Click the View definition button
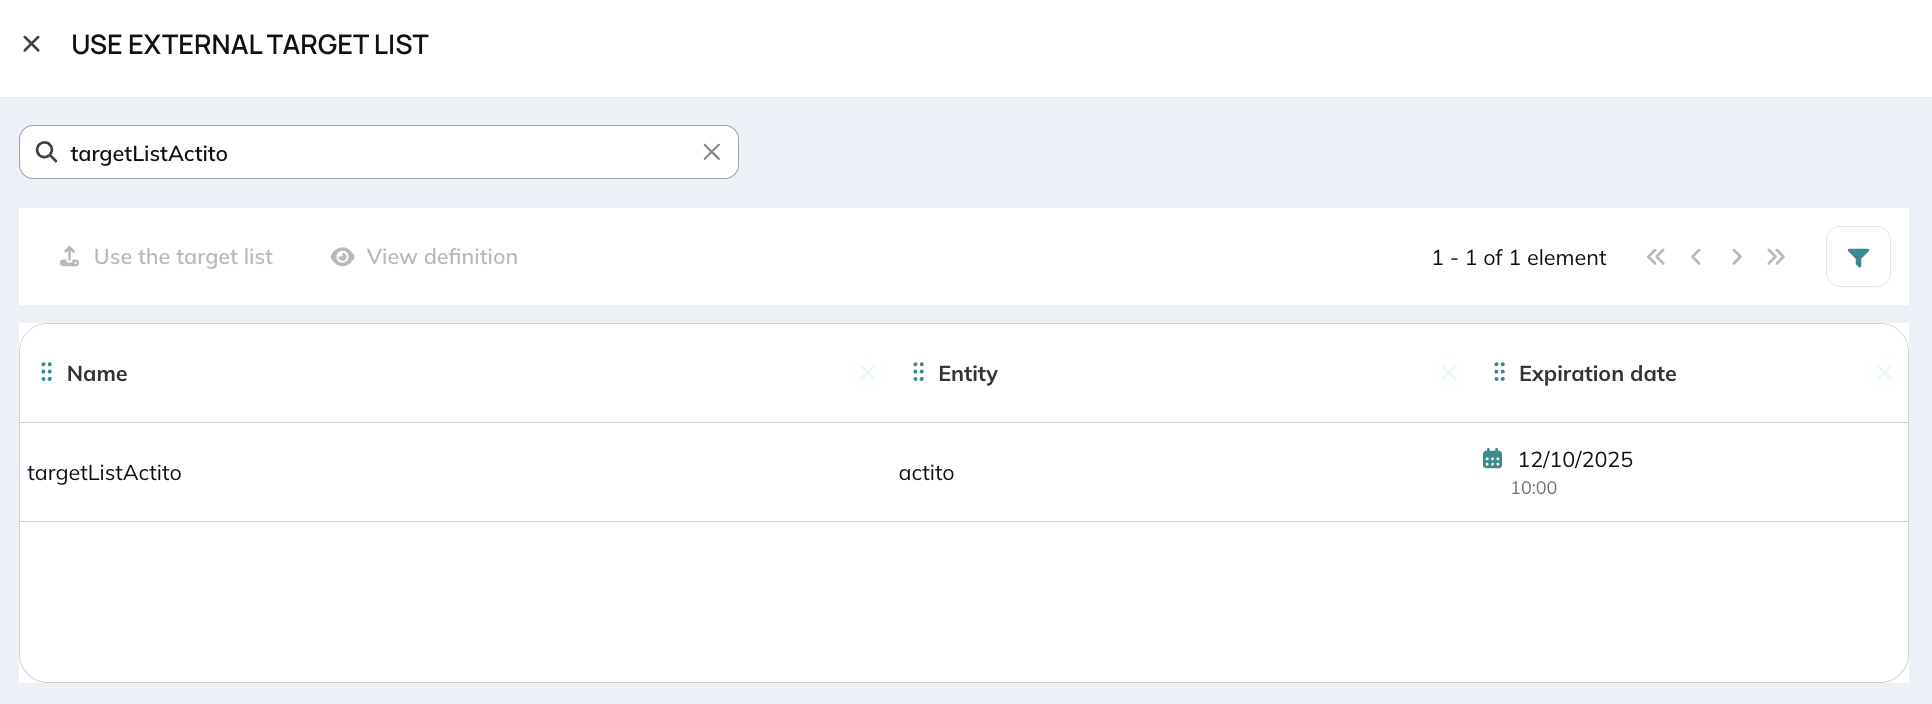The image size is (1932, 704). (424, 257)
